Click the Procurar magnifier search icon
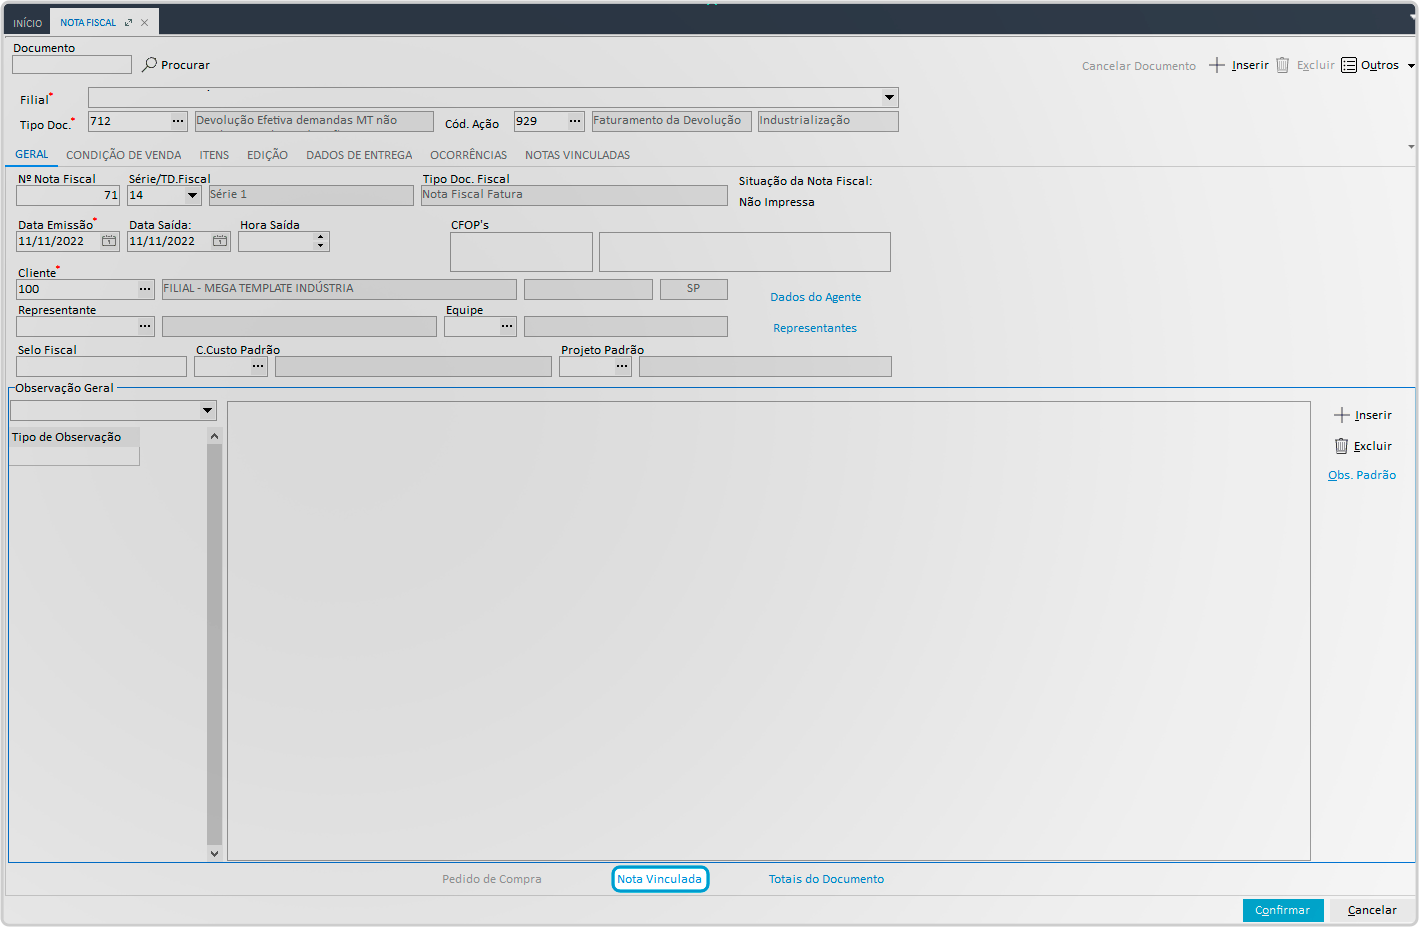 pos(150,64)
